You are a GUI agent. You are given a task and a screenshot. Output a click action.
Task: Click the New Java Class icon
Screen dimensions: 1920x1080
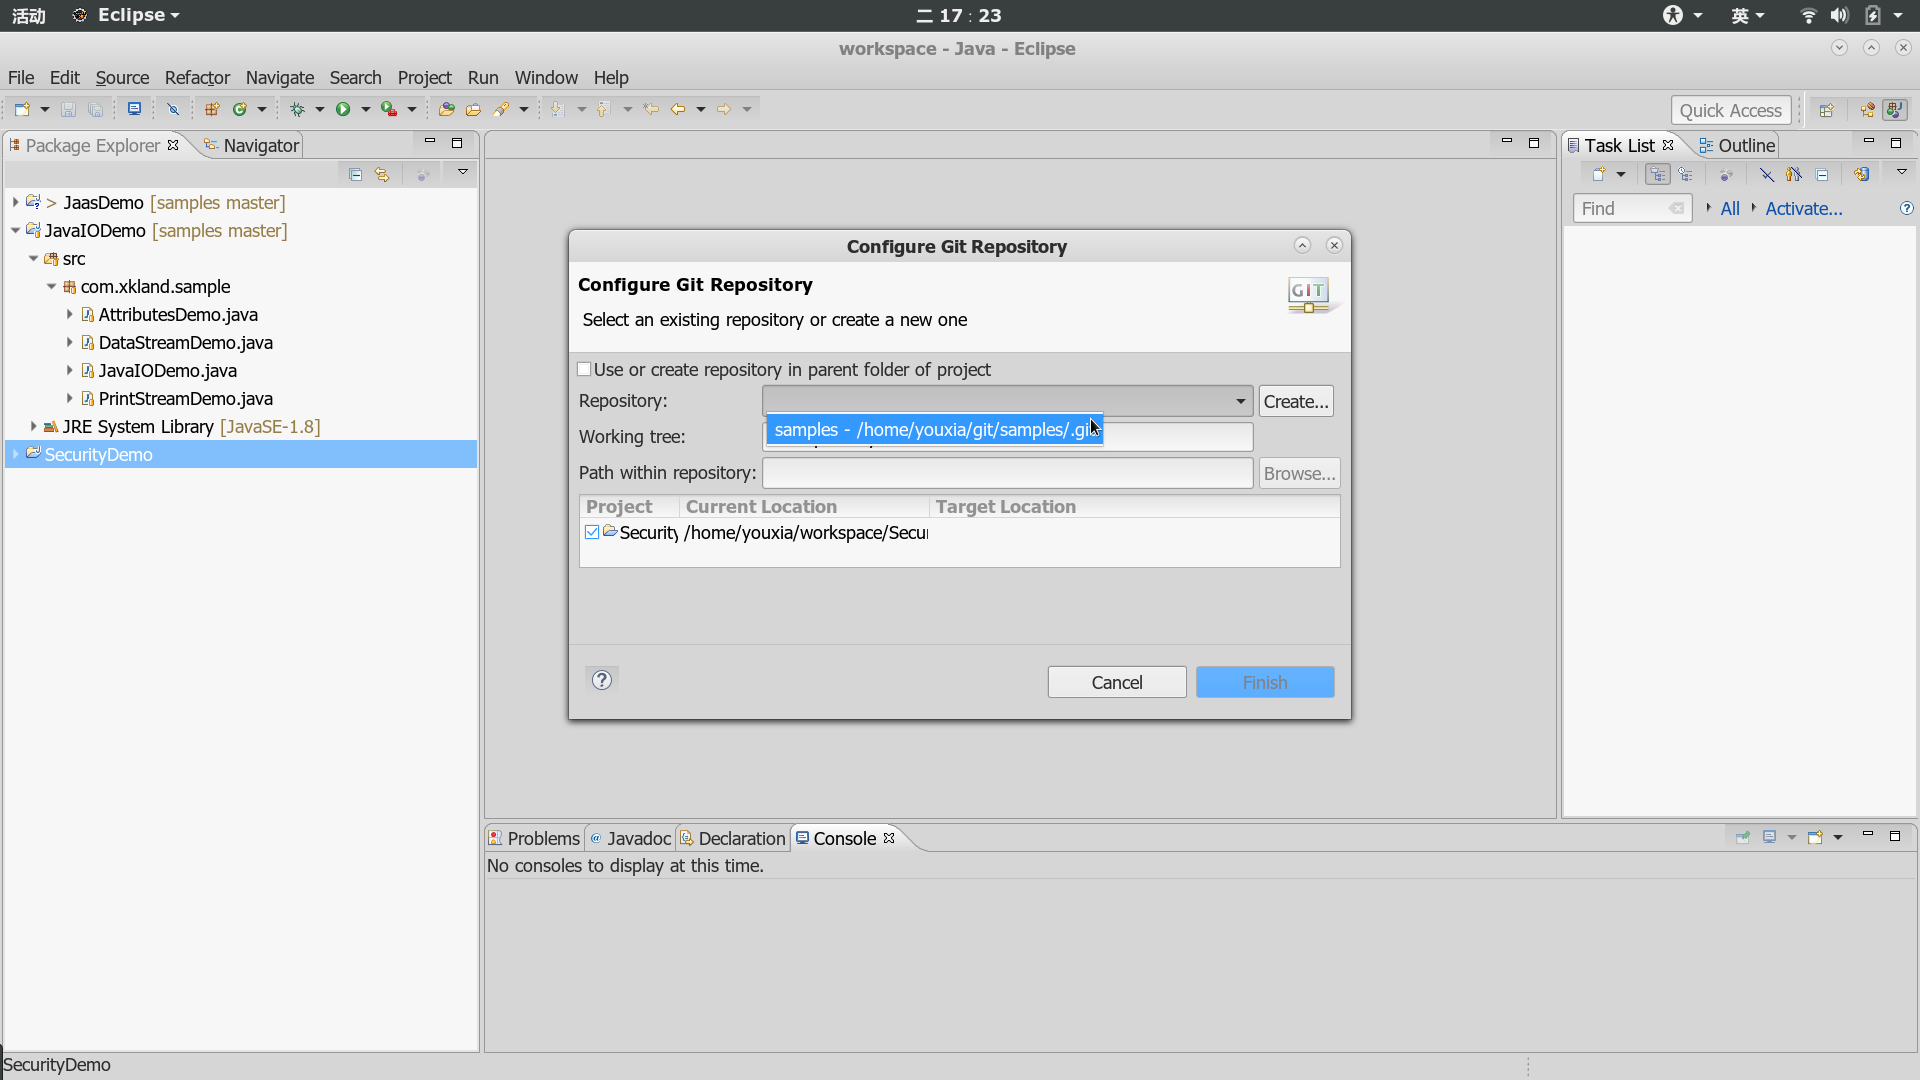tap(240, 109)
